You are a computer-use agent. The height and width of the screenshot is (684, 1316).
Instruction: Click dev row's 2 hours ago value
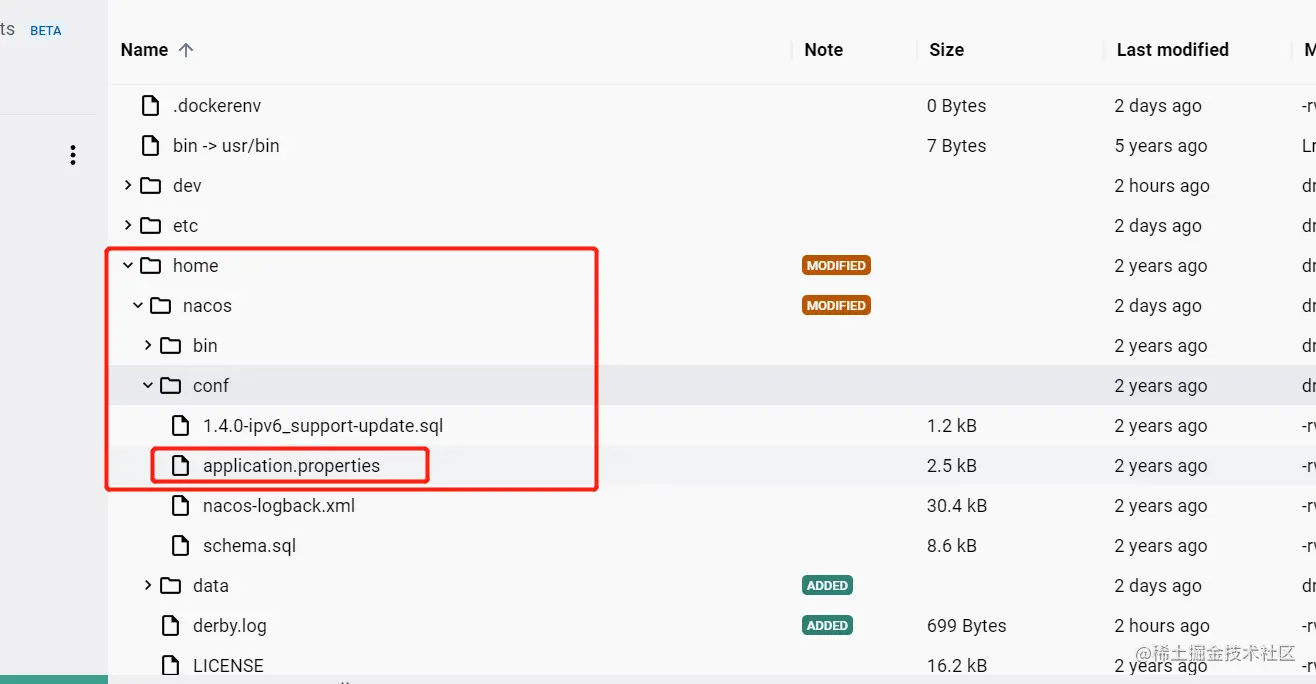coord(1162,186)
